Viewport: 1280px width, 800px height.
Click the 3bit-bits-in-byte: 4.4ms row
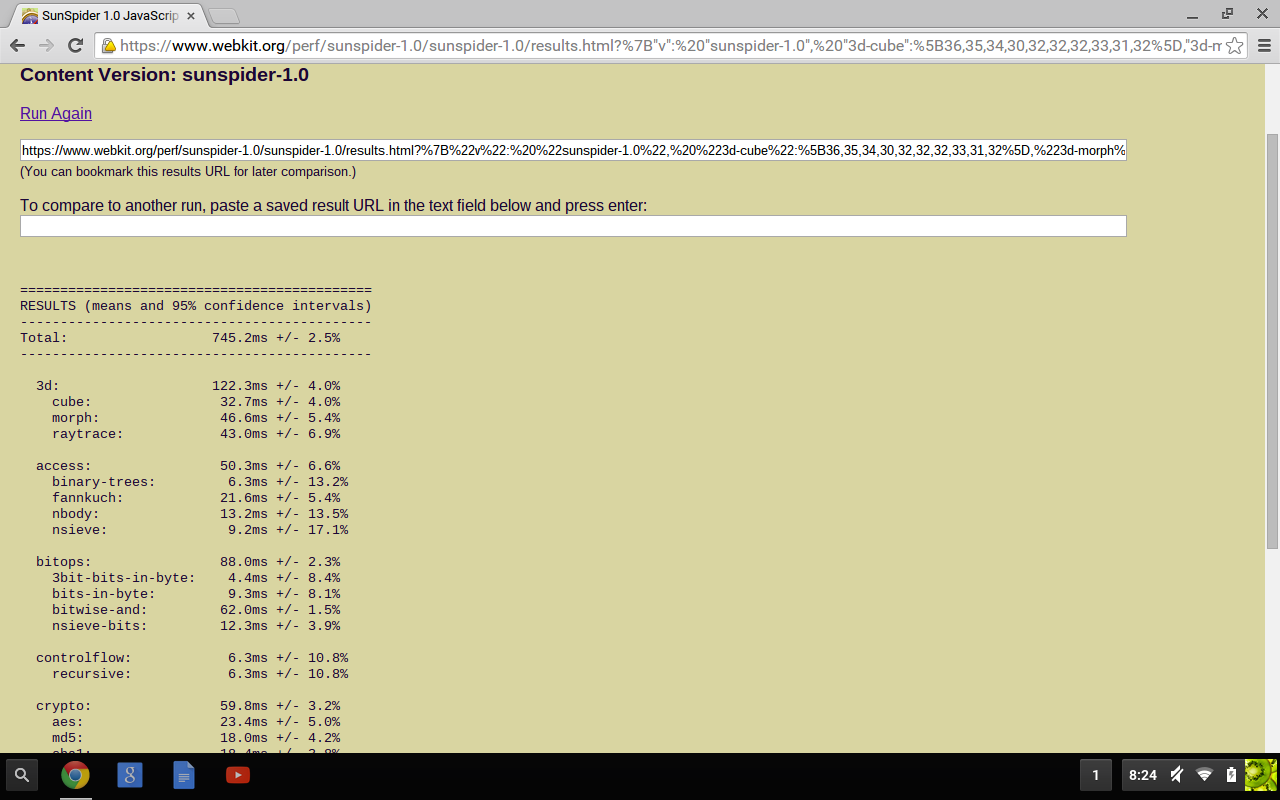click(196, 578)
